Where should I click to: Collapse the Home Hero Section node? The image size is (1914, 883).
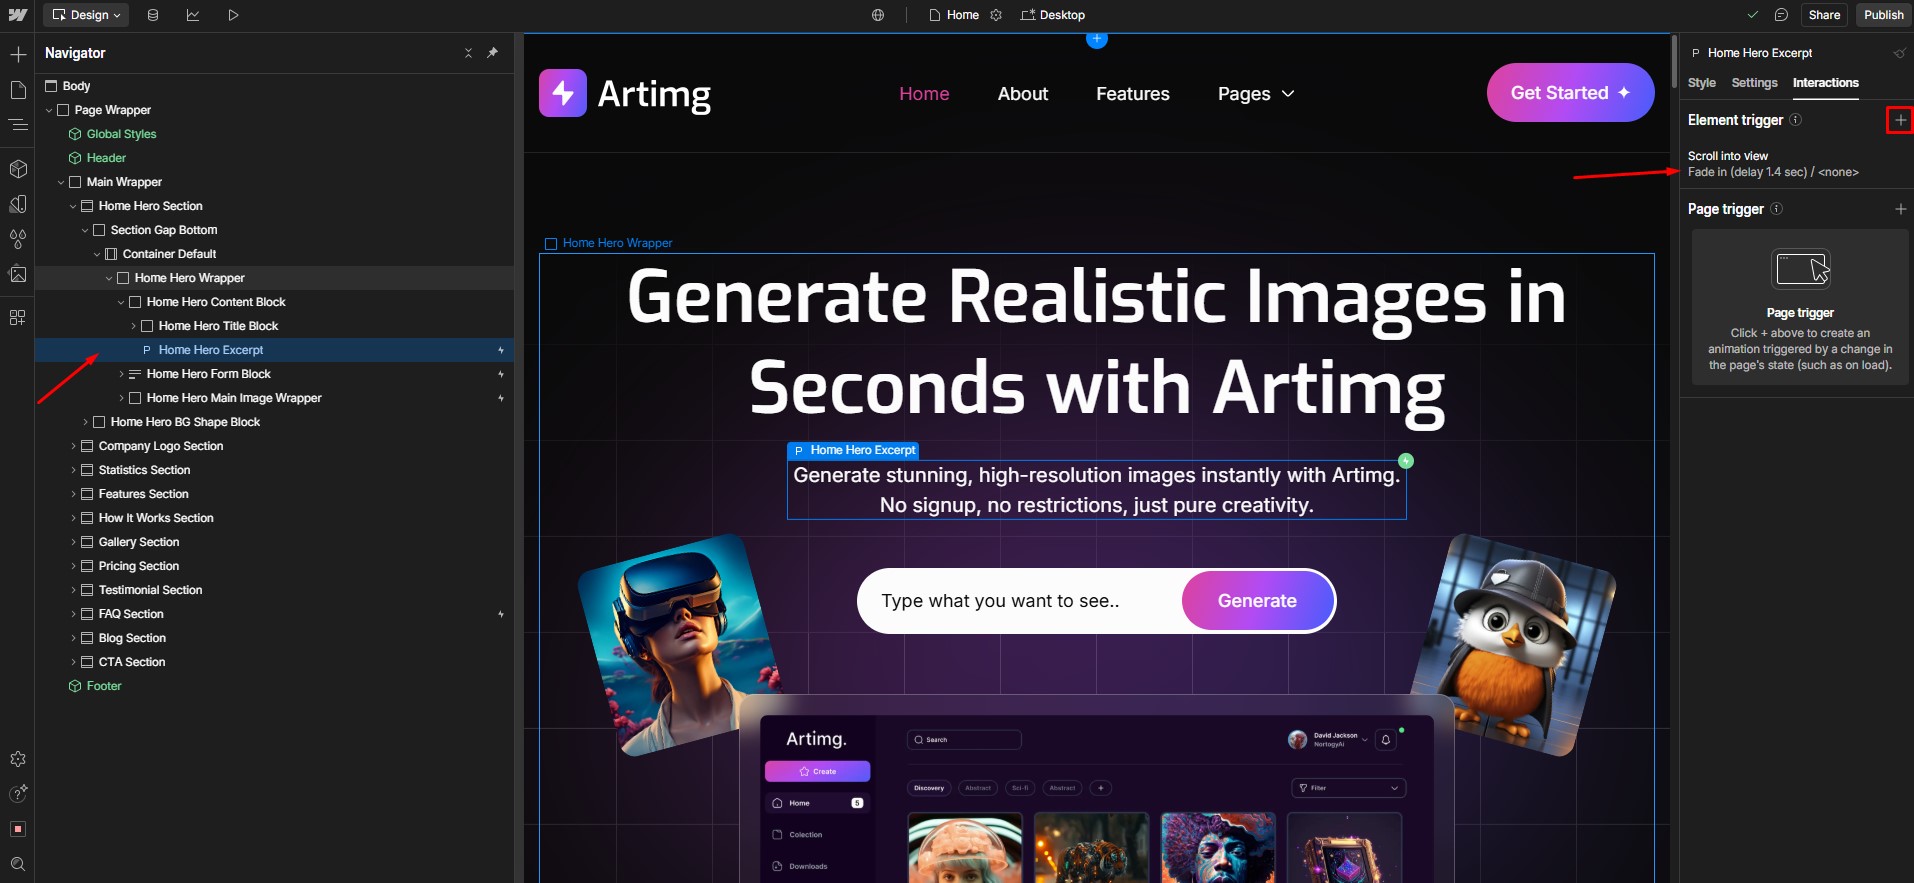pos(73,206)
